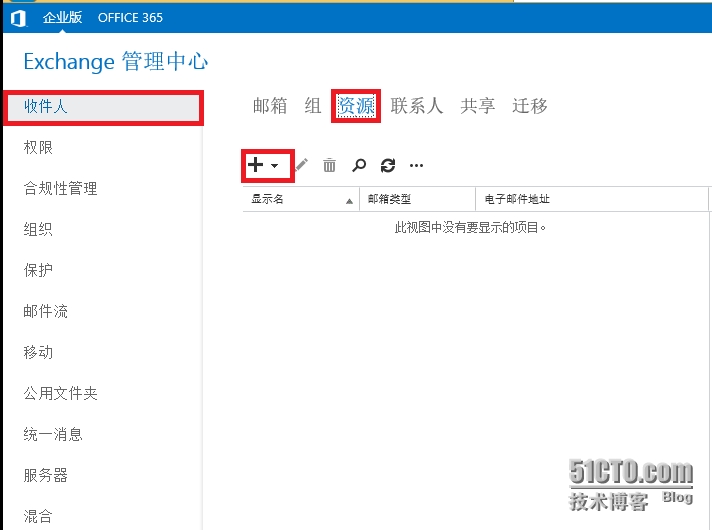Open the more options ellipsis
The width and height of the screenshot is (712, 530).
tap(416, 165)
